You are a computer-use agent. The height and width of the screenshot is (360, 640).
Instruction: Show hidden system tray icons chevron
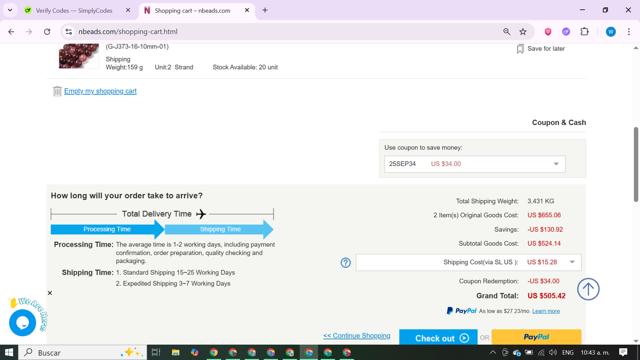(493, 352)
